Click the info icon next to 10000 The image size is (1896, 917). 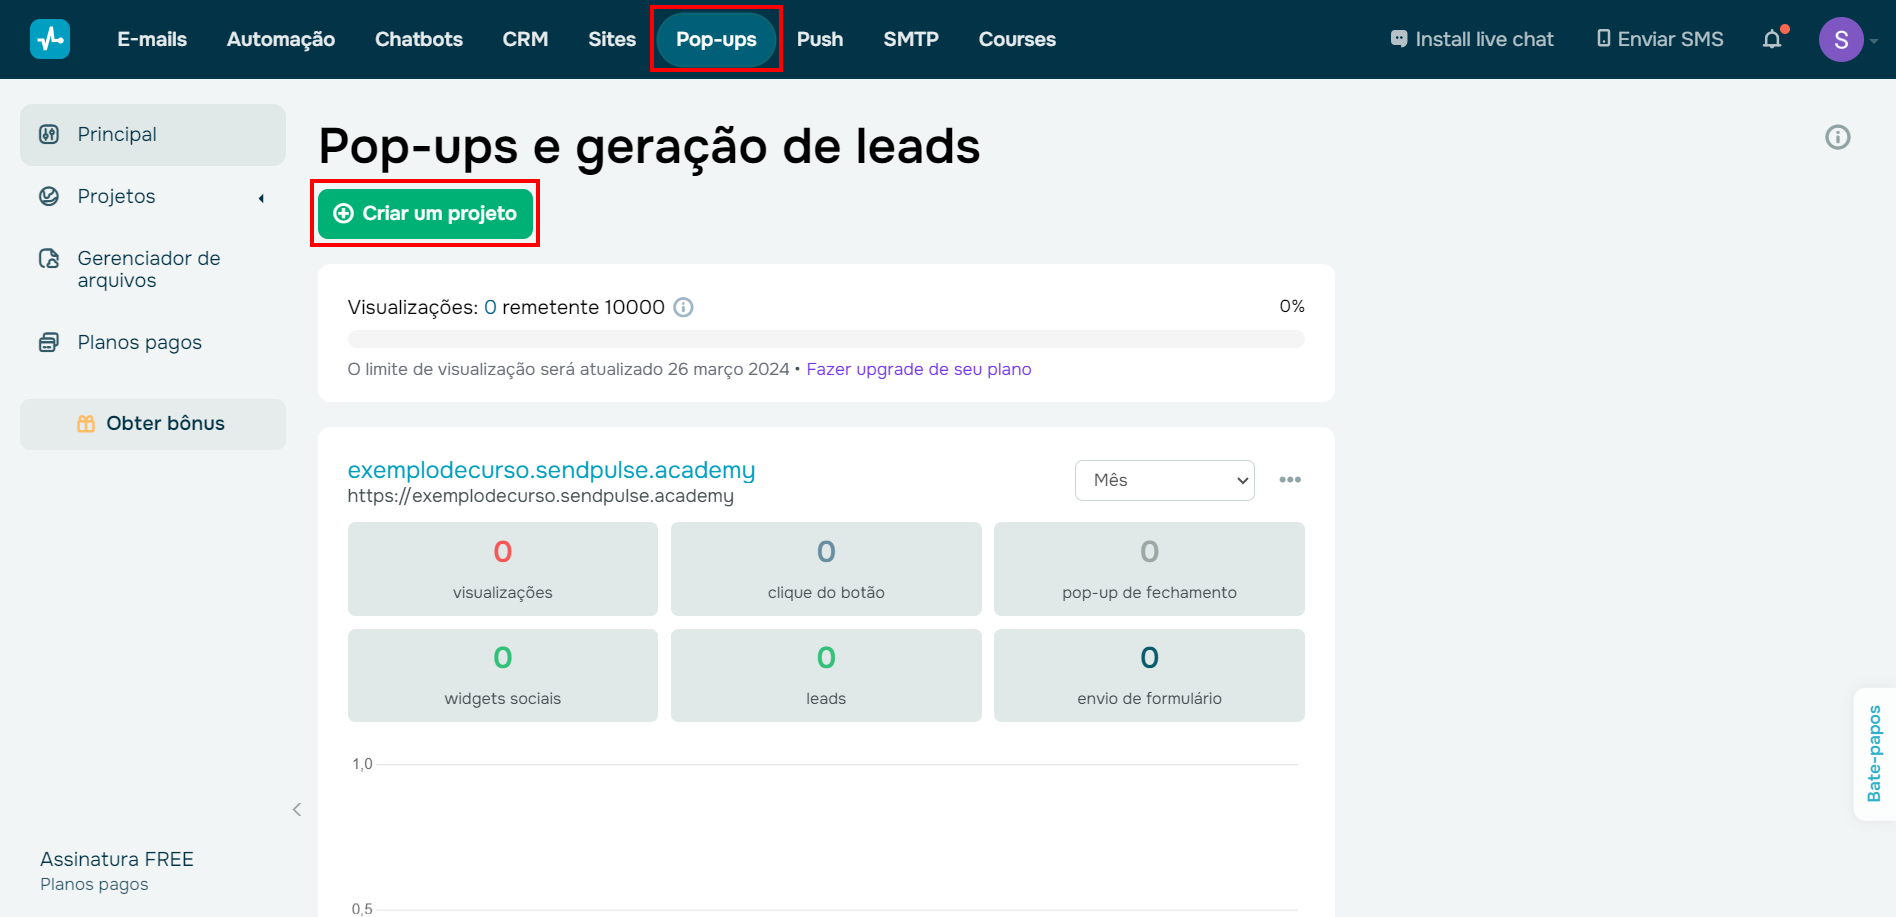[683, 307]
